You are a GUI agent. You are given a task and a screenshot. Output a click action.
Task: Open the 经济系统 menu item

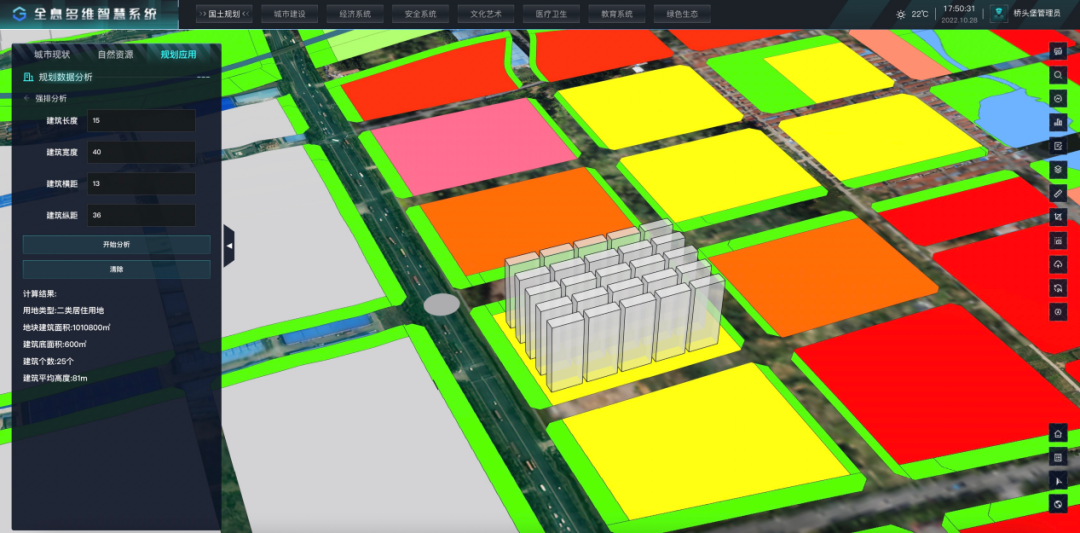[x=354, y=15]
